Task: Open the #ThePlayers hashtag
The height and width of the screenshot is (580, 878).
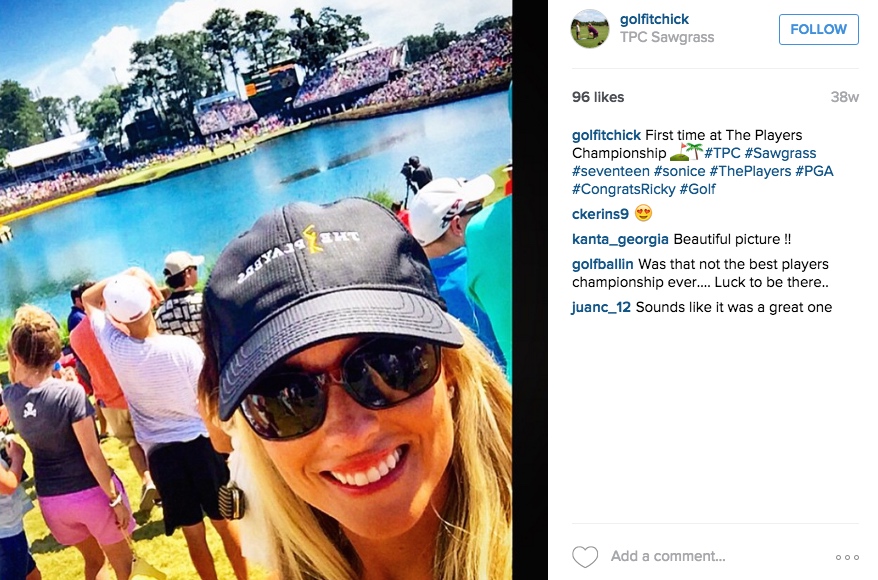Action: (x=750, y=171)
